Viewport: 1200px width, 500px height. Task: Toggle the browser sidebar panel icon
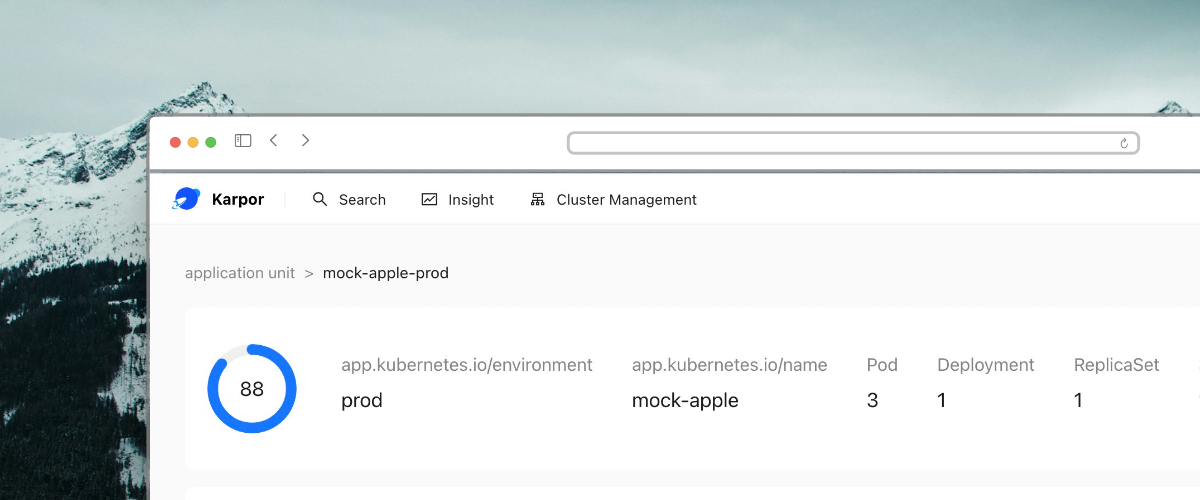point(243,141)
